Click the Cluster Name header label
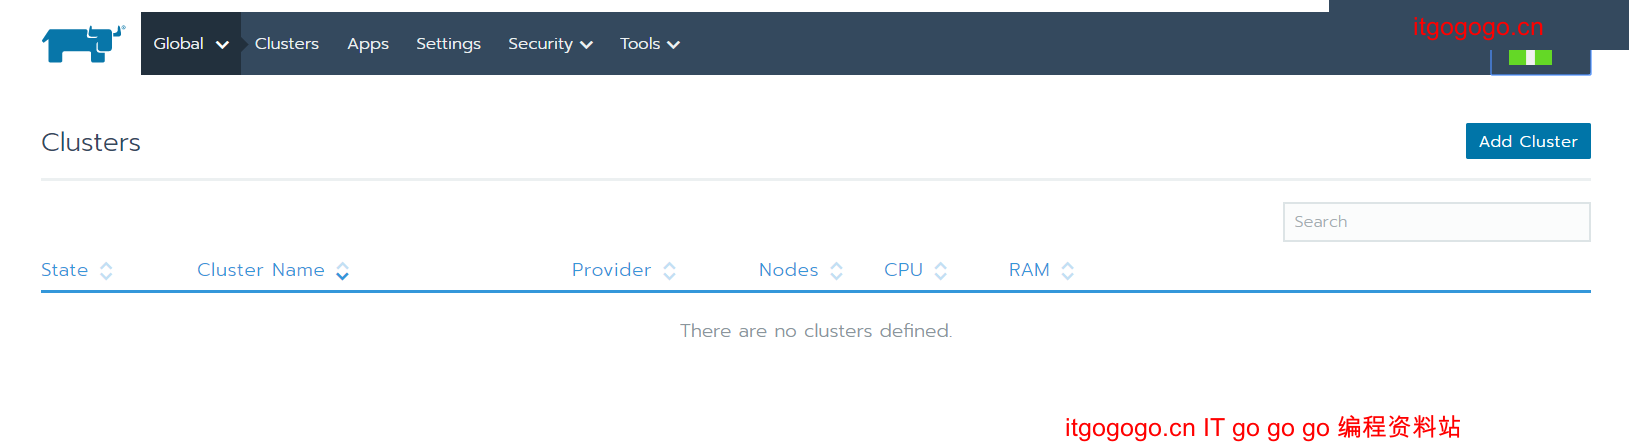 coord(260,270)
